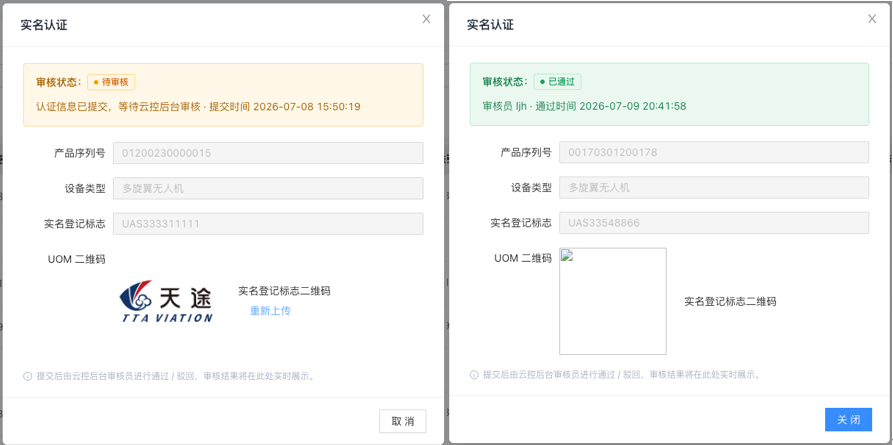Viewport: 893px width, 445px height.
Task: Click 产品序列号 field 01200230000015
Action: point(268,153)
